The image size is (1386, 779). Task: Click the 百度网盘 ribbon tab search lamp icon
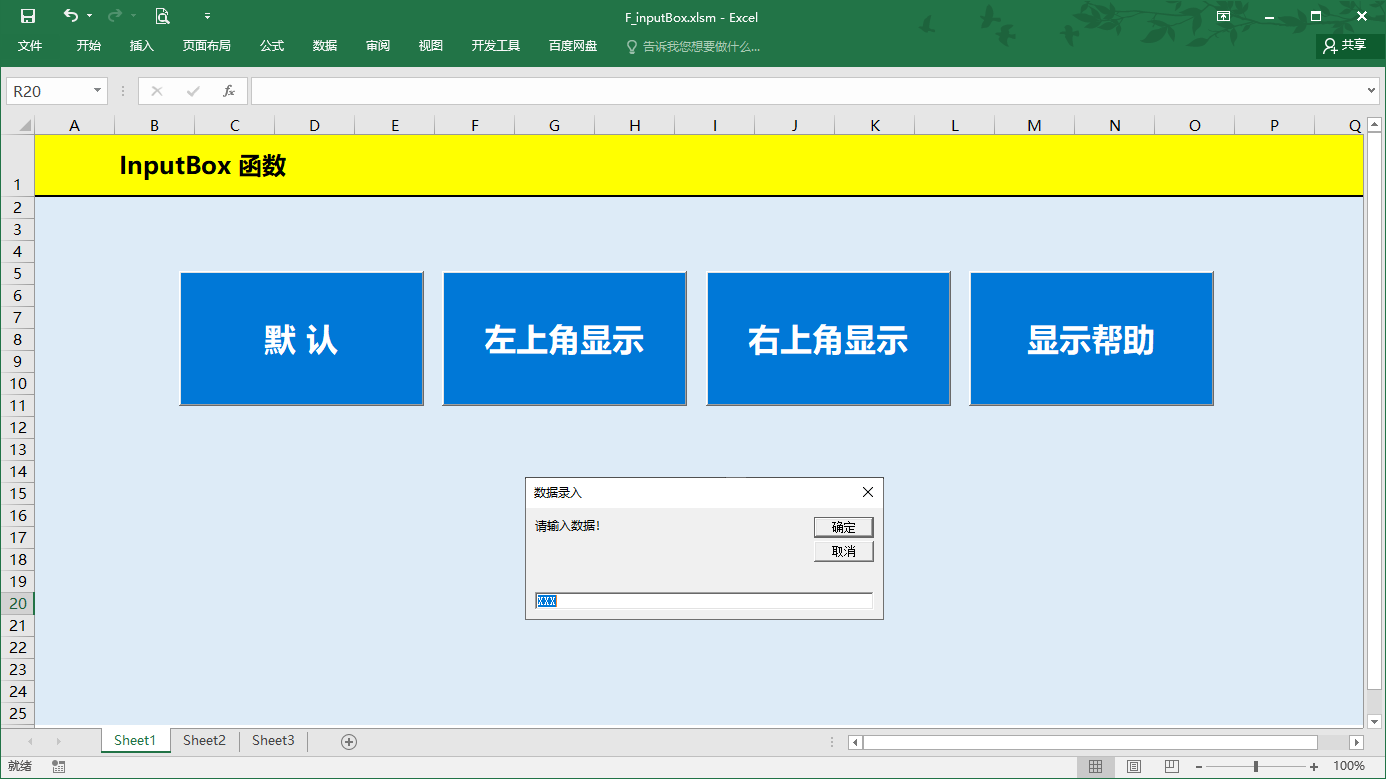[x=630, y=45]
